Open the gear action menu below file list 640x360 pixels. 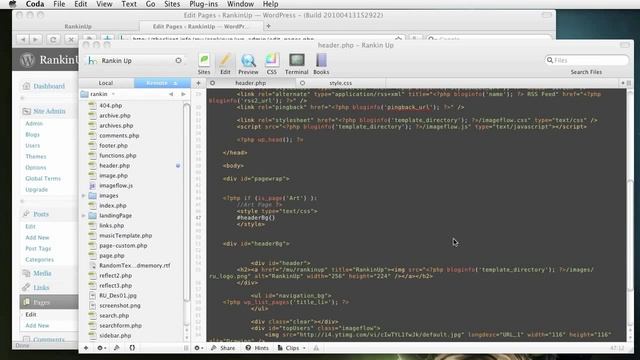[x=101, y=348]
